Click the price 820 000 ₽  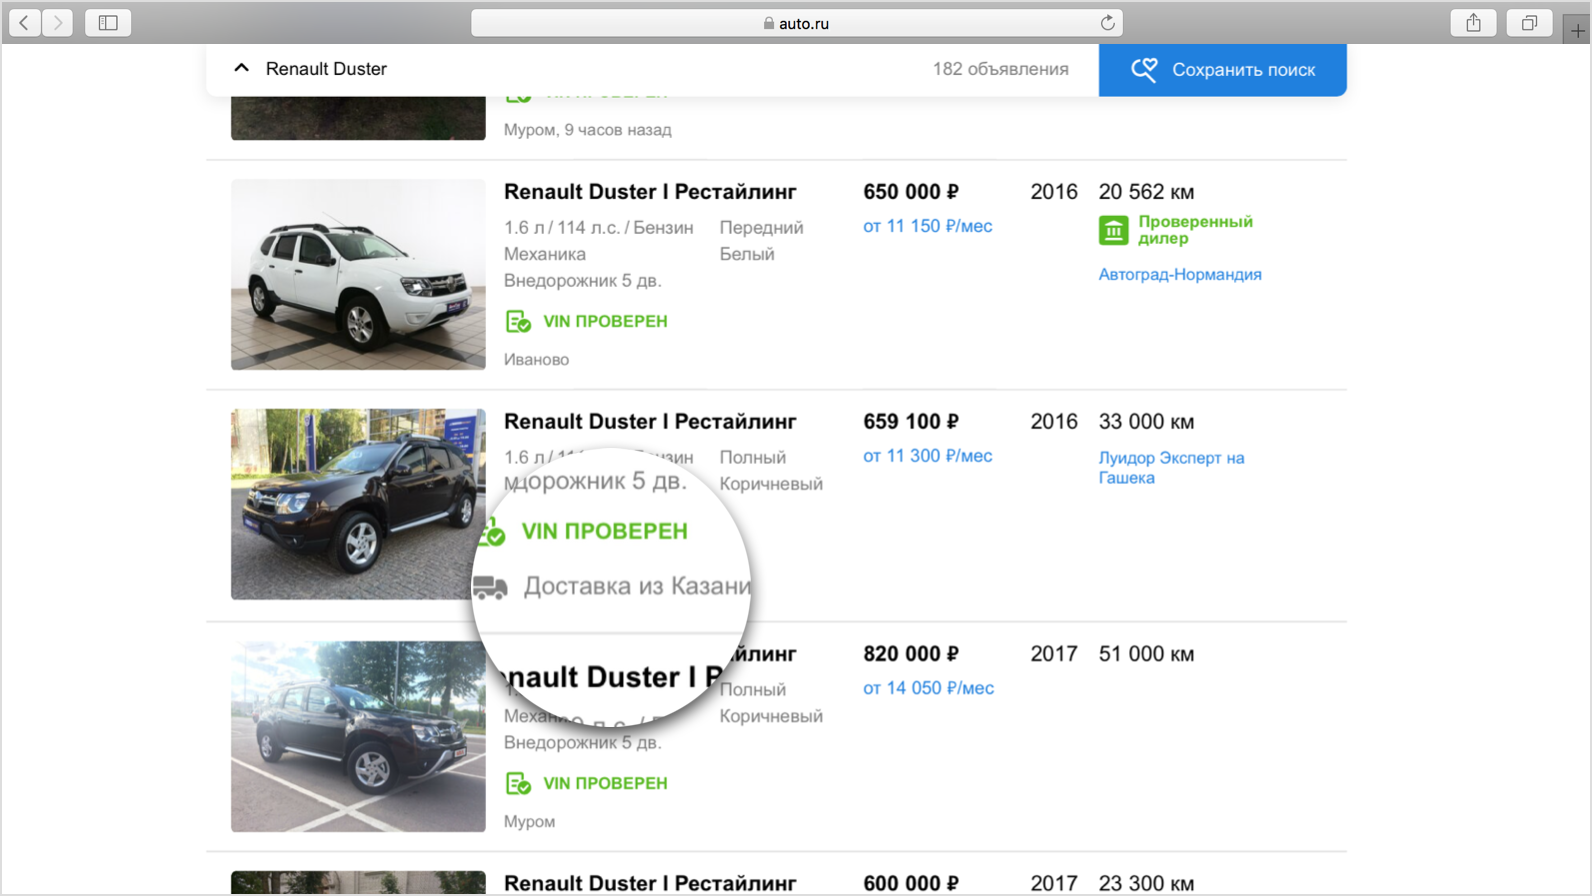tap(911, 654)
